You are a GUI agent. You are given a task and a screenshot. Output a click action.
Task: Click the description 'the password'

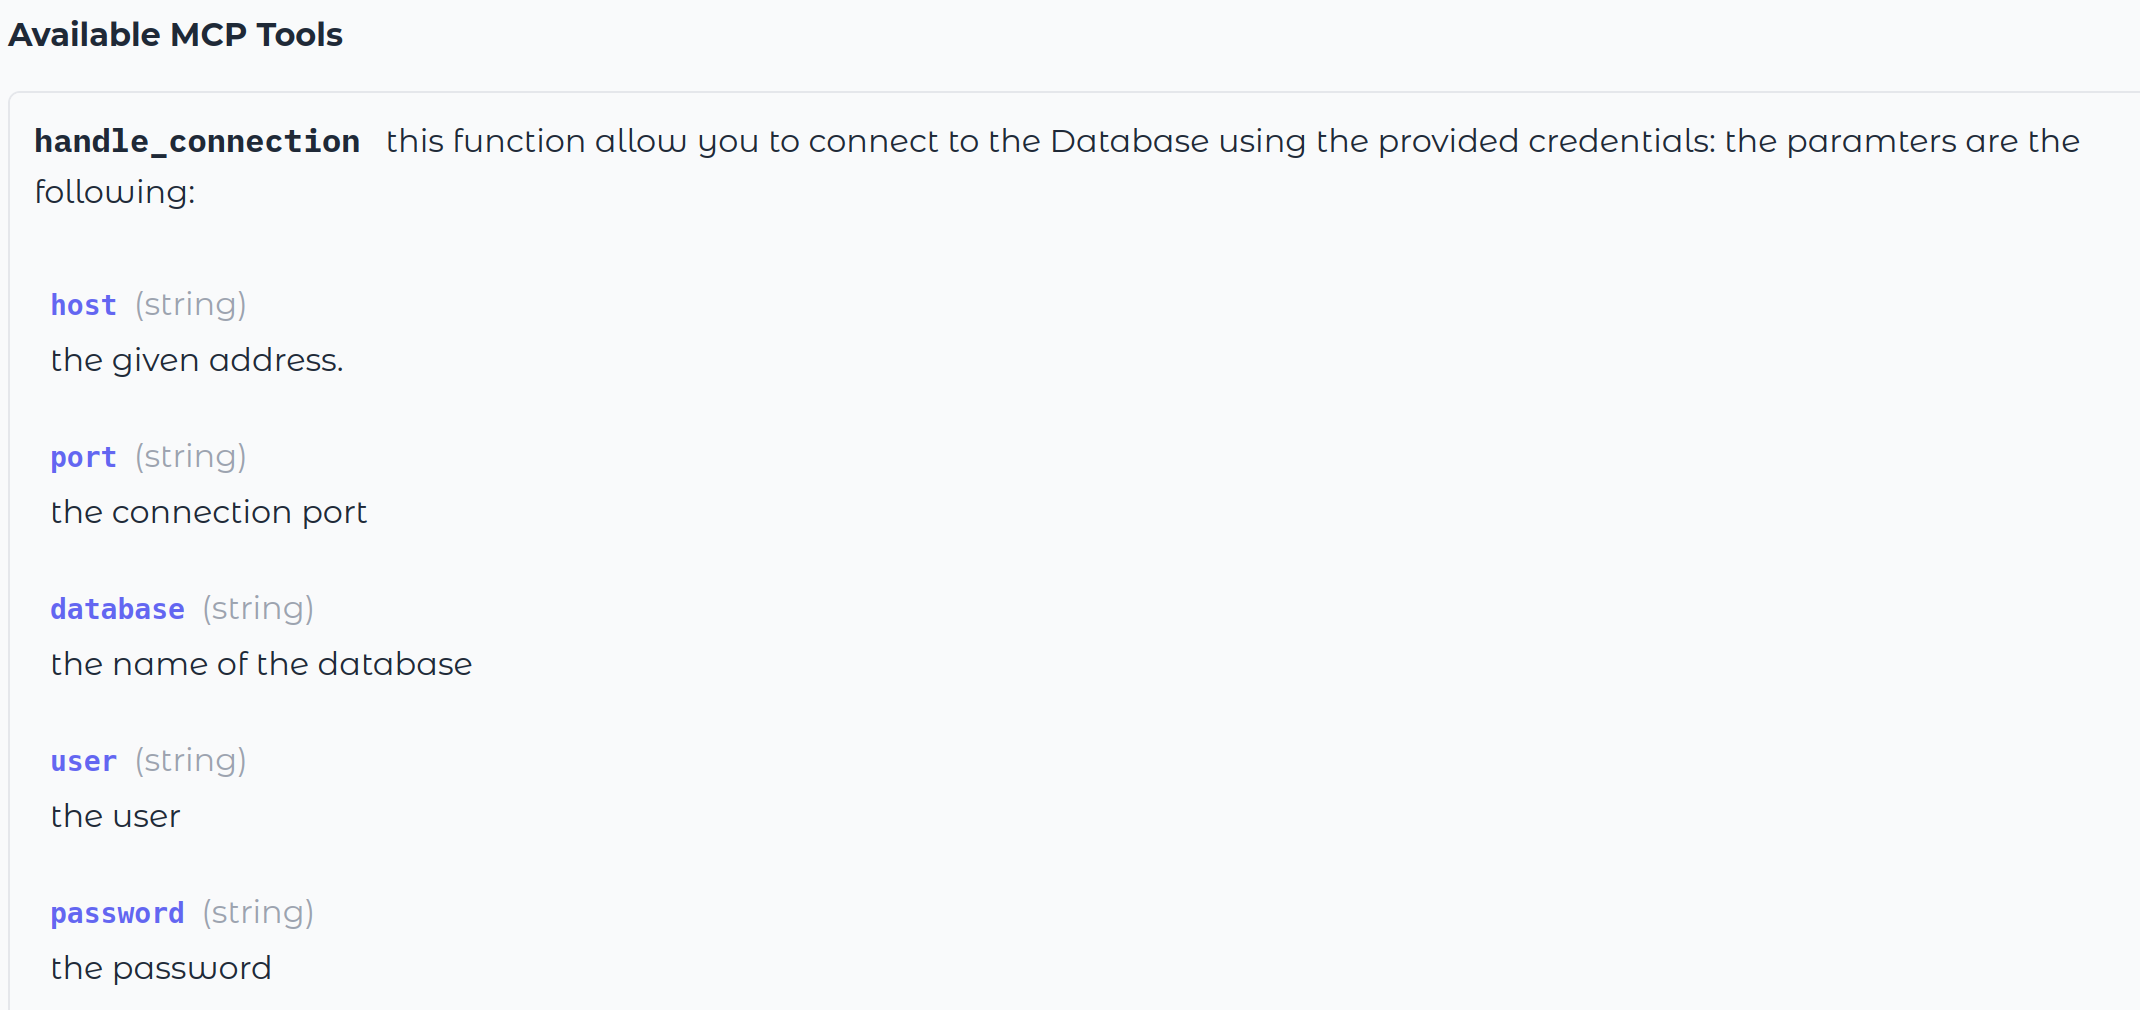161,968
